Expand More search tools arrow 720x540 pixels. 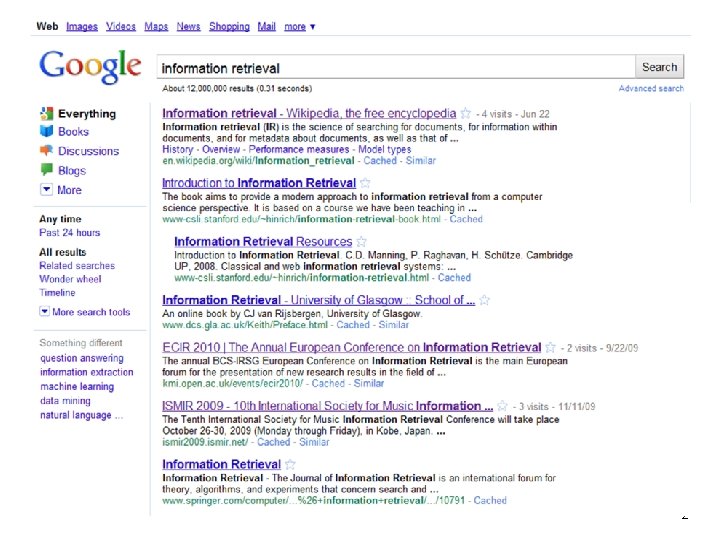44,311
